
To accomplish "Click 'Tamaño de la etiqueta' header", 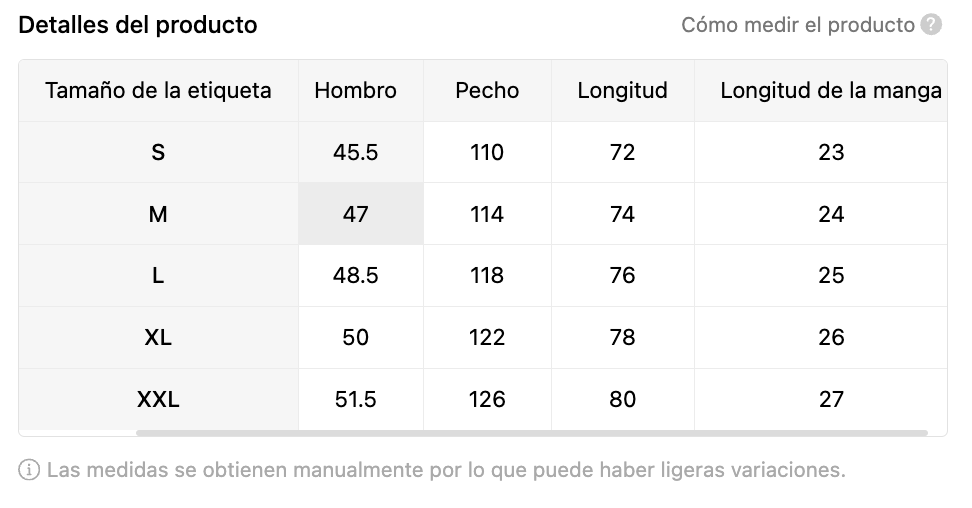I will 158,90.
